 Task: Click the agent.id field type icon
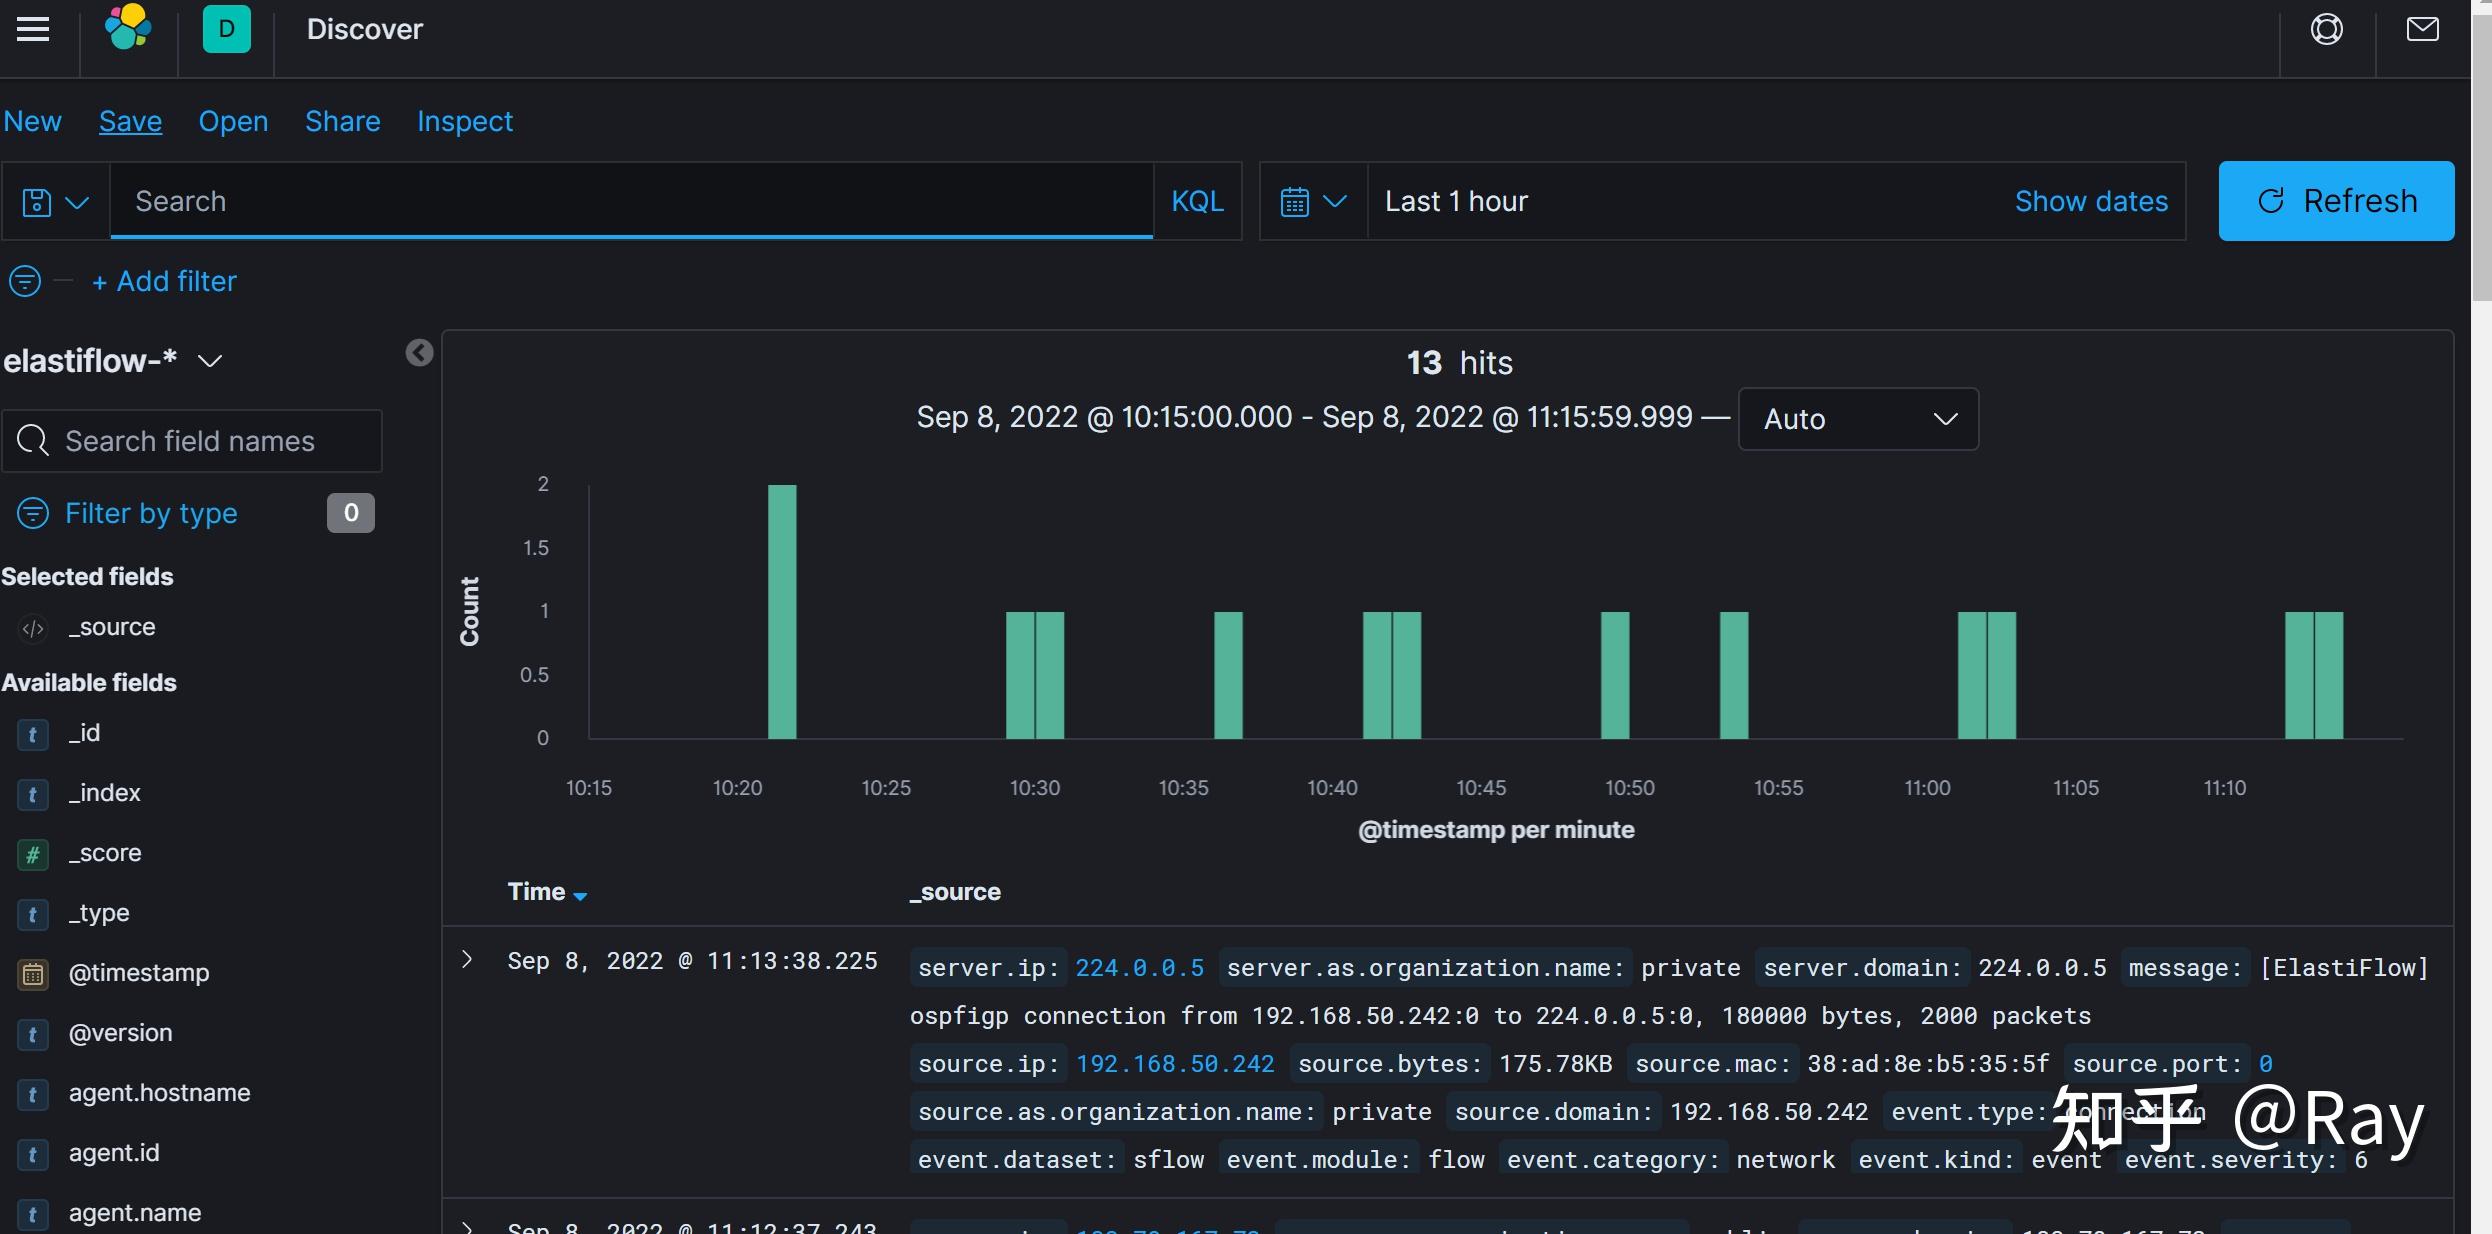pyautogui.click(x=33, y=1154)
